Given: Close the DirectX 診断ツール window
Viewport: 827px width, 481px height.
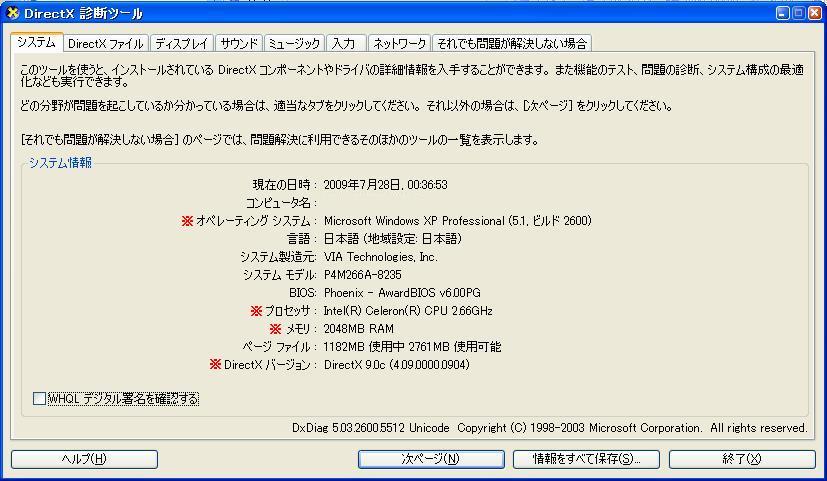Looking at the screenshot, I should point(814,13).
